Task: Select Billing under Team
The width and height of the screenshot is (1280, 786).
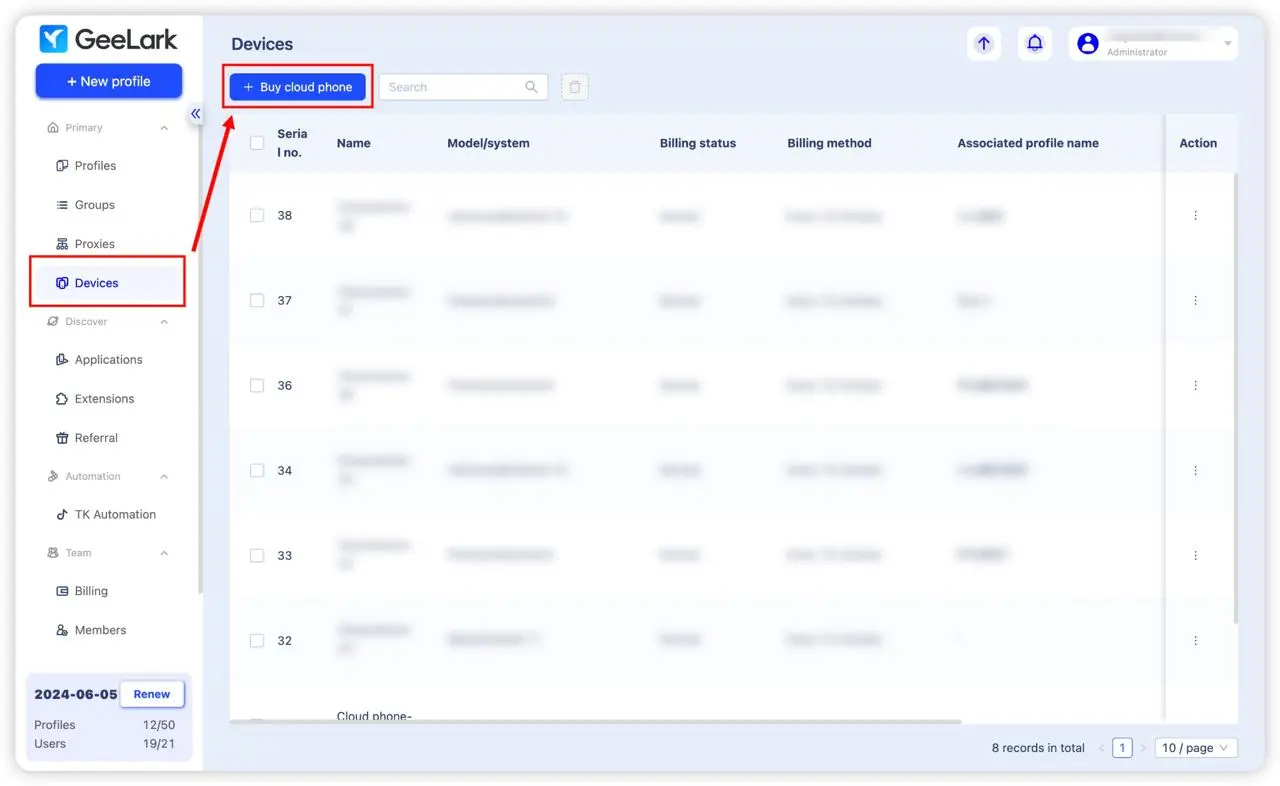Action: (x=89, y=590)
